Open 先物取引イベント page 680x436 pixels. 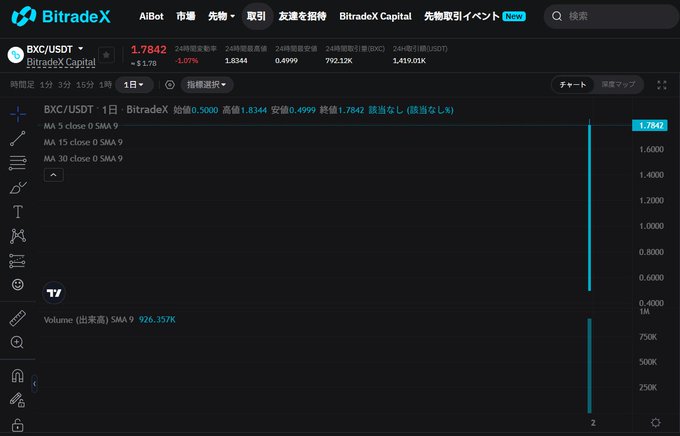[475, 16]
